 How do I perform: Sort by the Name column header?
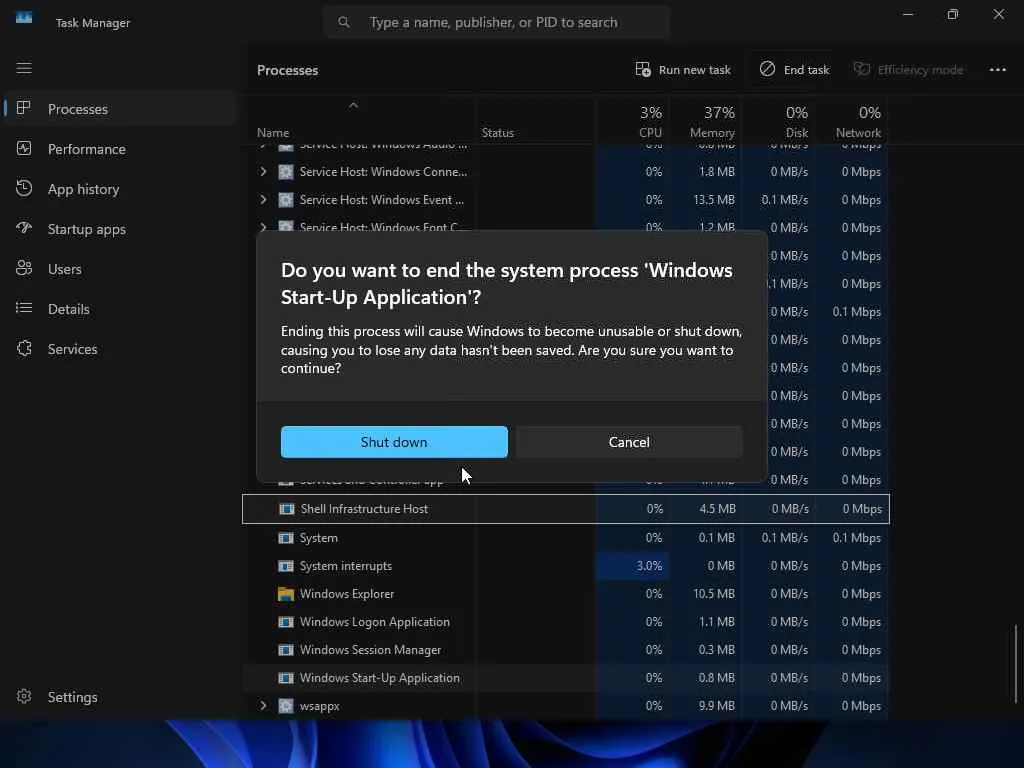pos(358,121)
